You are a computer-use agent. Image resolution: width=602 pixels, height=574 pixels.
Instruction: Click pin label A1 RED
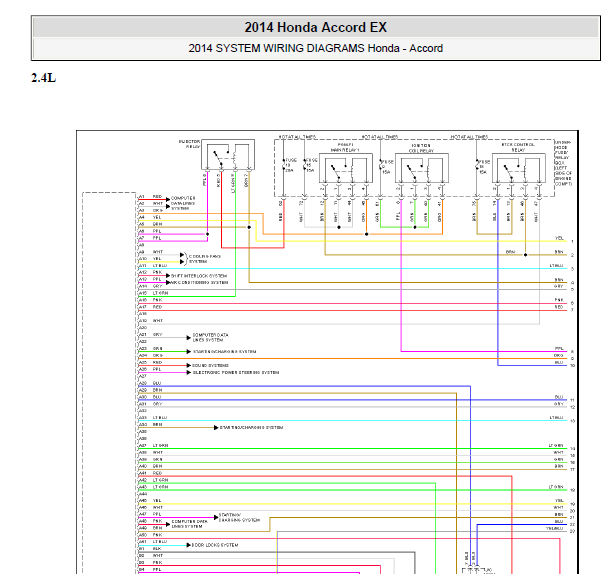[150, 197]
